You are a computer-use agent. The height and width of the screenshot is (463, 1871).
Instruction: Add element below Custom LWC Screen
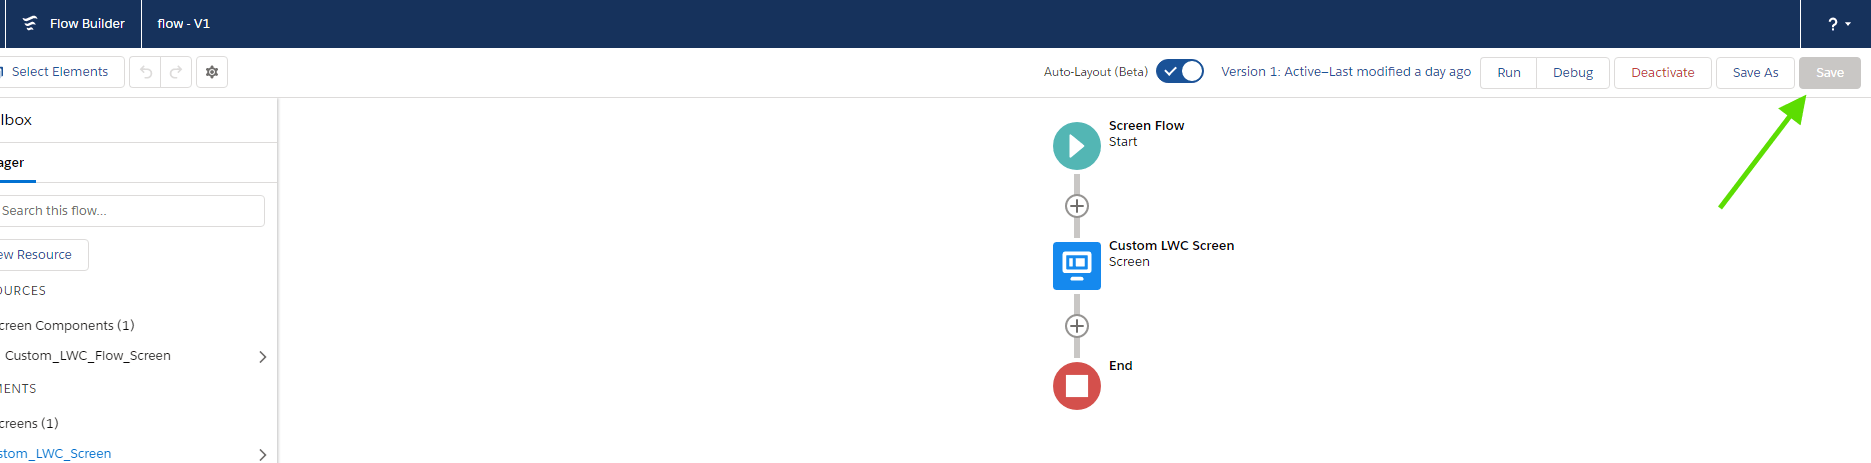1076,326
